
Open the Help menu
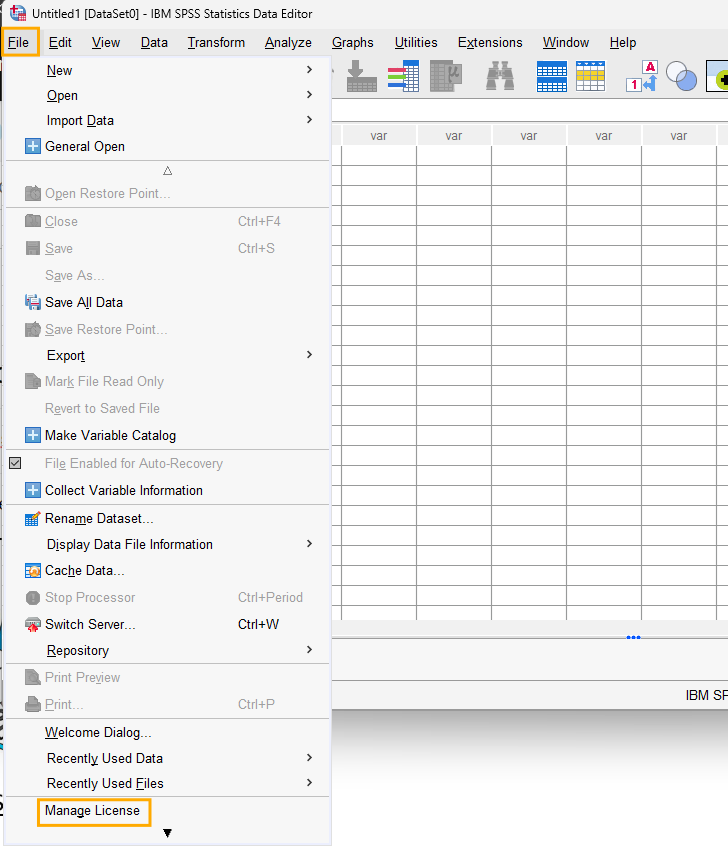[623, 42]
